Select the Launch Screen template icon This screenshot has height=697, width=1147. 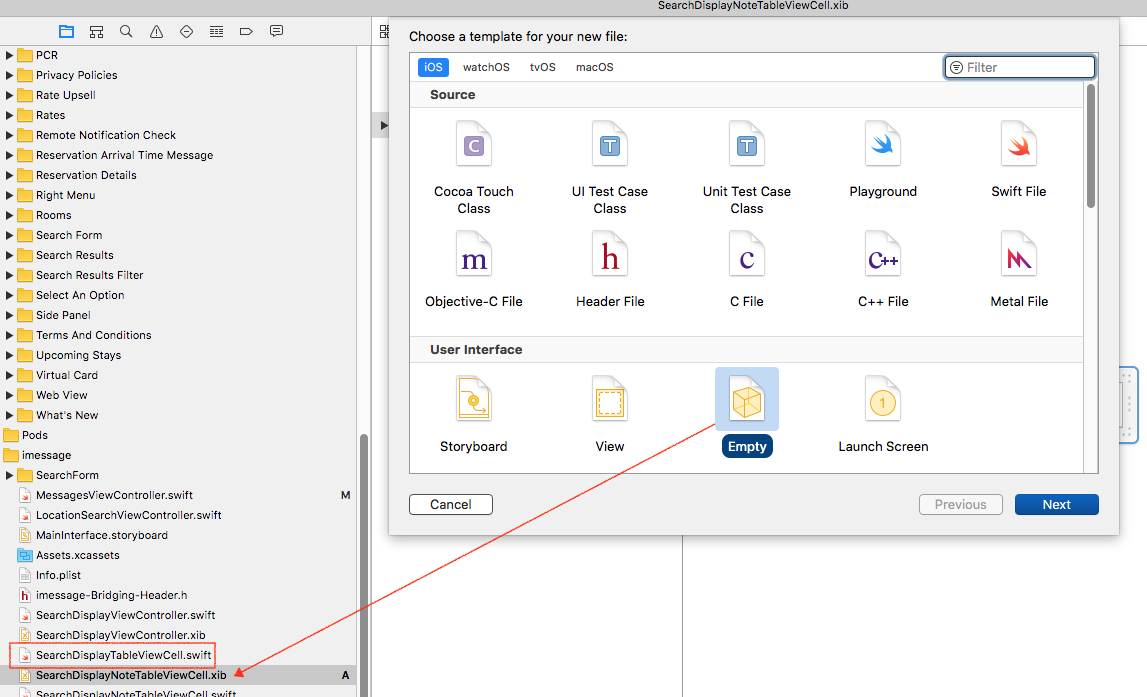(x=882, y=399)
